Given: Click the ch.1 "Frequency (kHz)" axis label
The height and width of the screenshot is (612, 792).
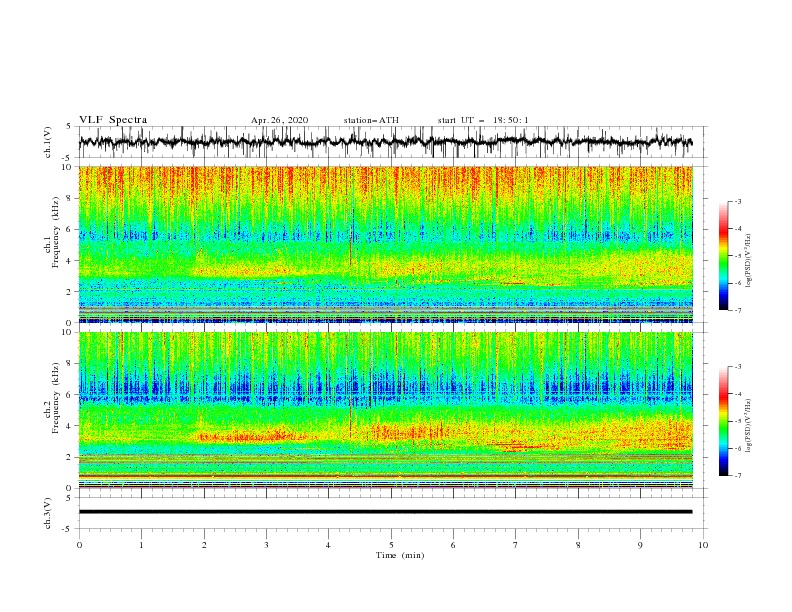Looking at the screenshot, I should [55, 232].
